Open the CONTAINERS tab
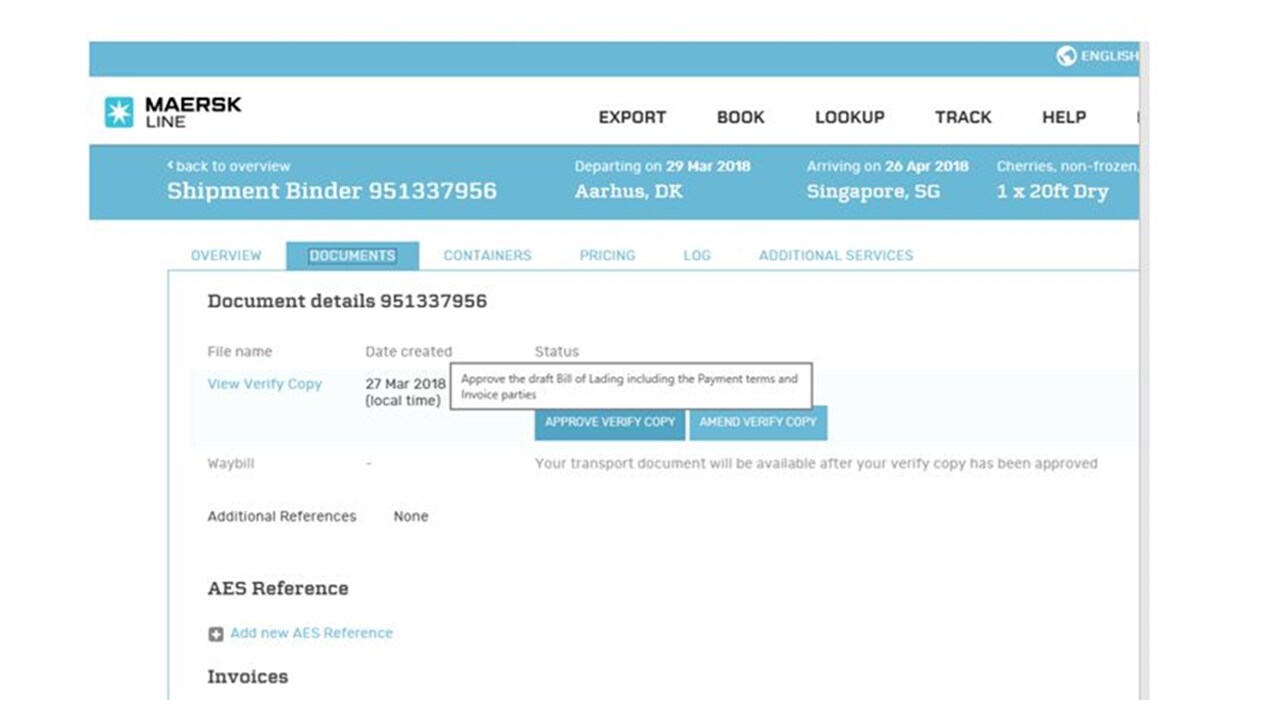 coord(487,255)
